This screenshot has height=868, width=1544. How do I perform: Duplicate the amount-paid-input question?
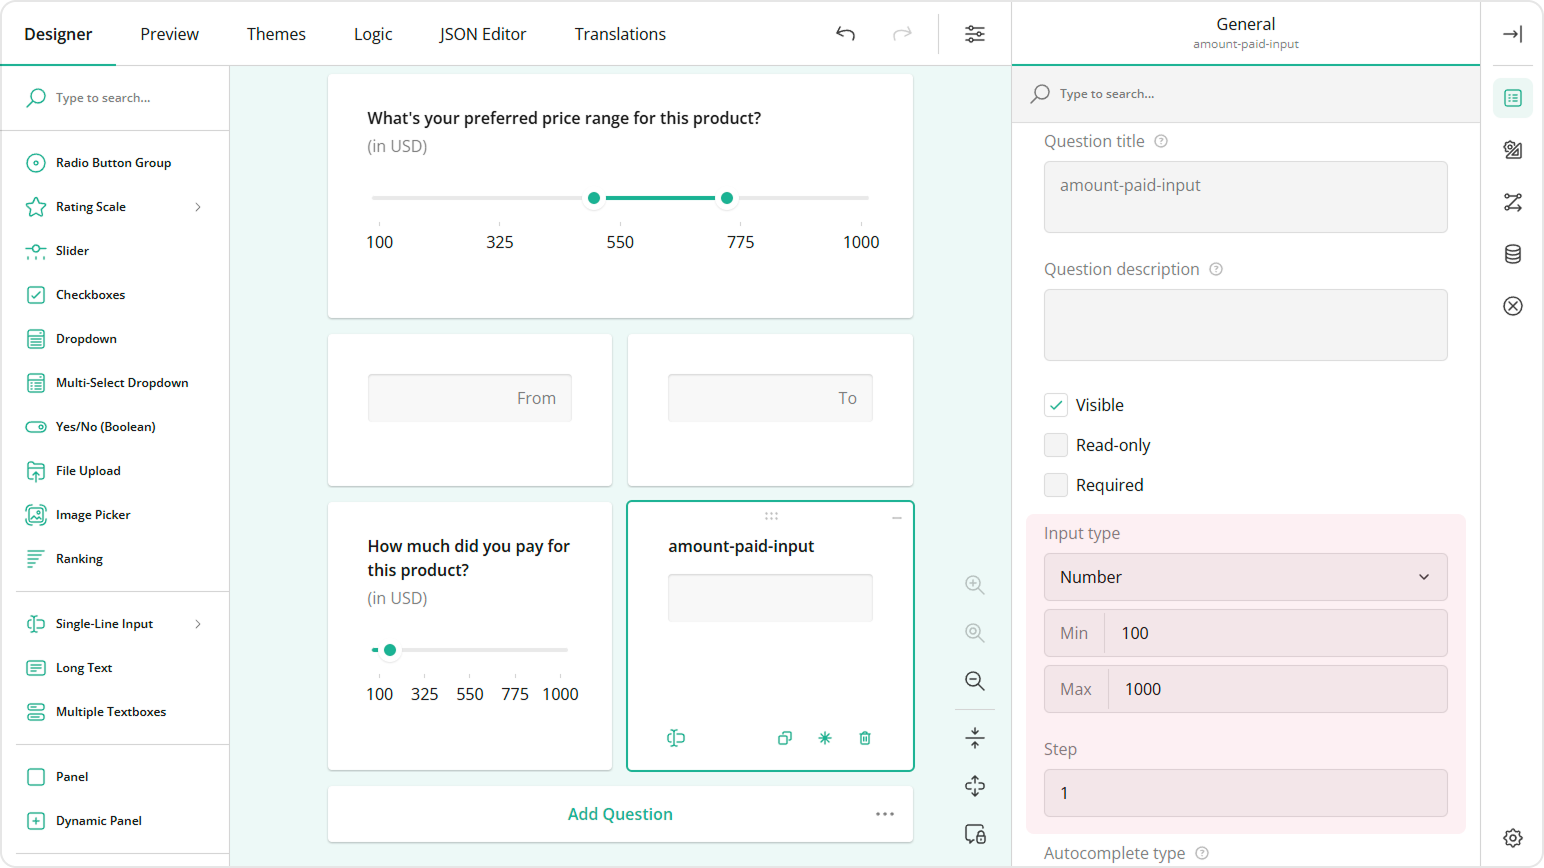pyautogui.click(x=785, y=738)
